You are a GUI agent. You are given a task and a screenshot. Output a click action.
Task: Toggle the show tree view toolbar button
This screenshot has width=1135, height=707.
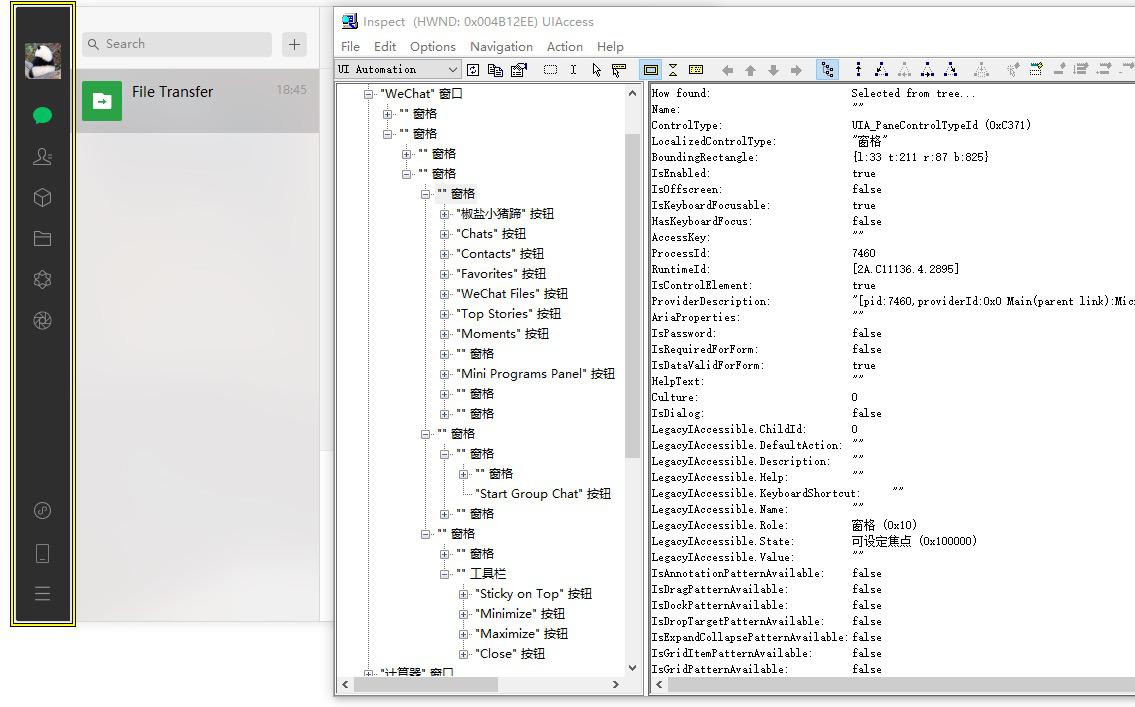click(827, 70)
